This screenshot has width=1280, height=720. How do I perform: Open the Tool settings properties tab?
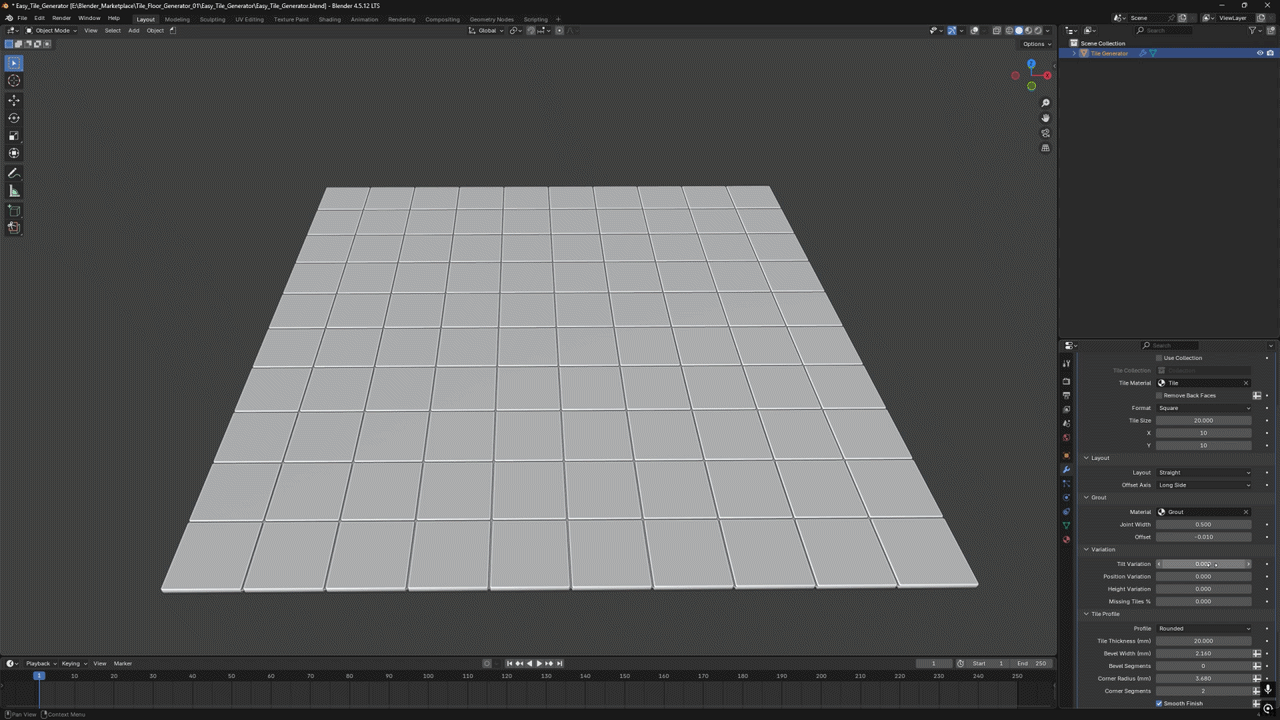point(1066,363)
